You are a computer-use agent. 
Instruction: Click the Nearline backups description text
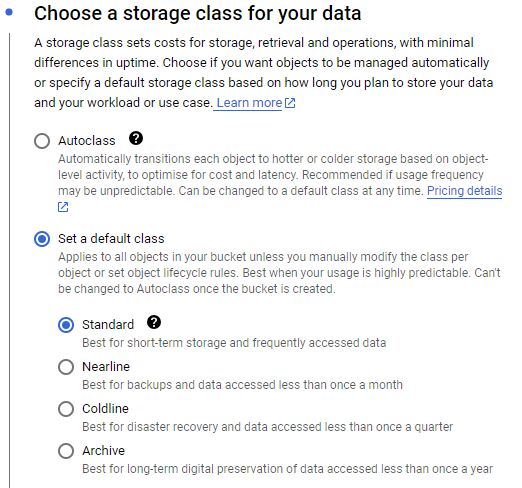point(242,385)
